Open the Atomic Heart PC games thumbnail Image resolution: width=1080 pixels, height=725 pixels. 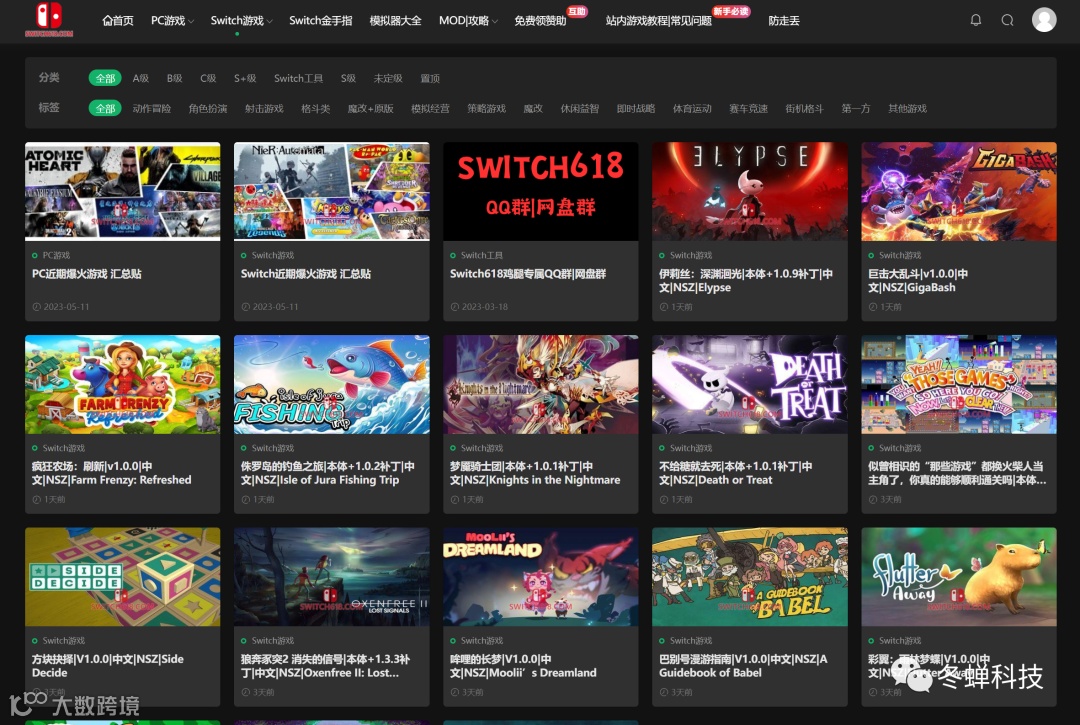point(123,191)
